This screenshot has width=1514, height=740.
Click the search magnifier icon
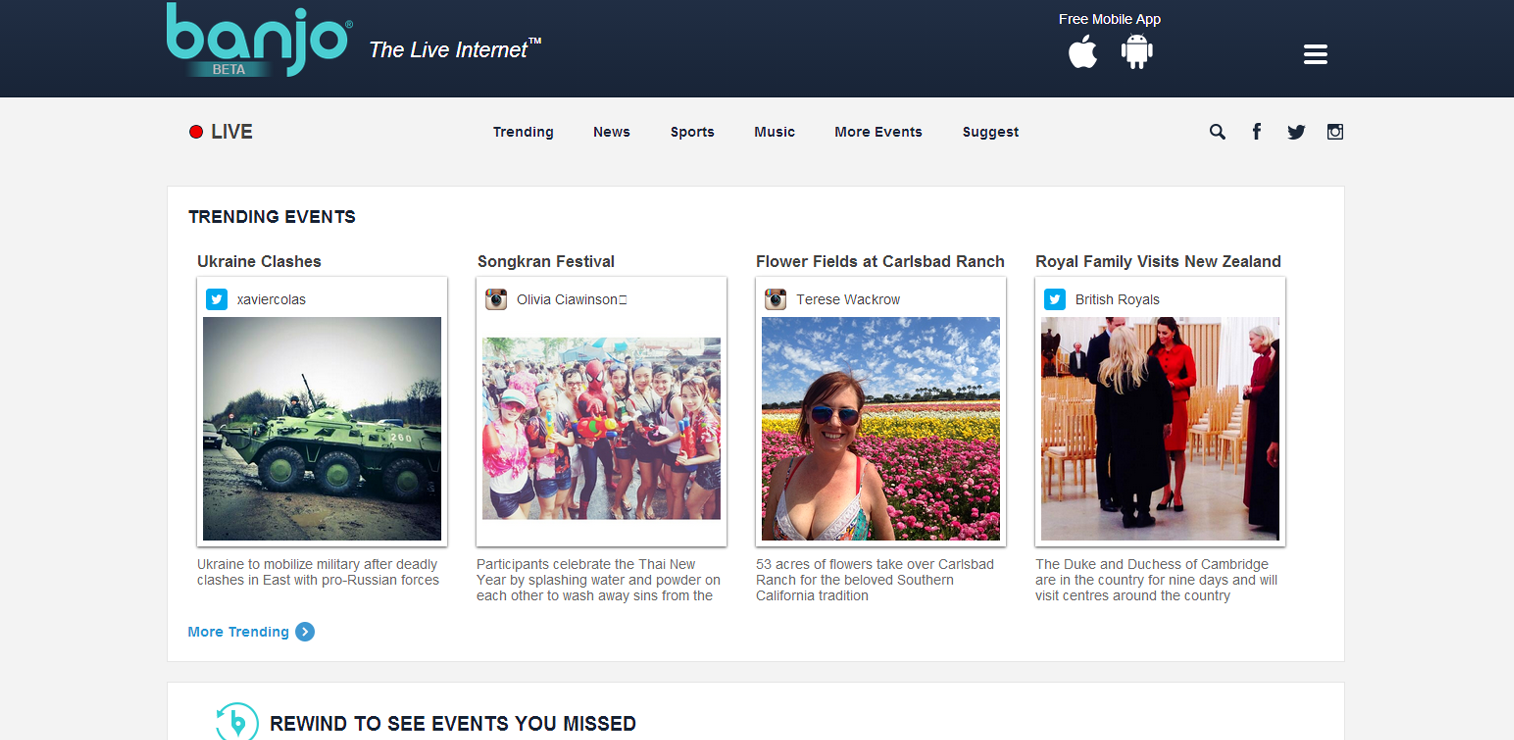pos(1217,132)
